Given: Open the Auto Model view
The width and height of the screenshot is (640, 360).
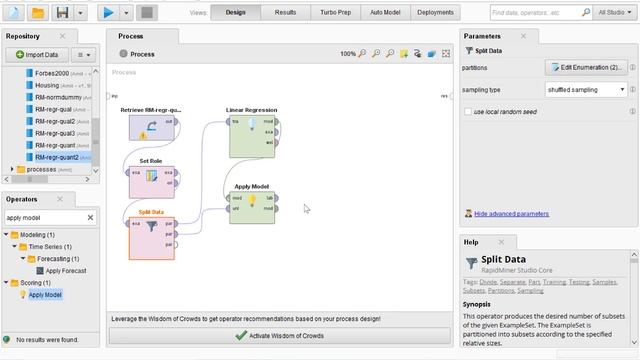Looking at the screenshot, I should (385, 13).
